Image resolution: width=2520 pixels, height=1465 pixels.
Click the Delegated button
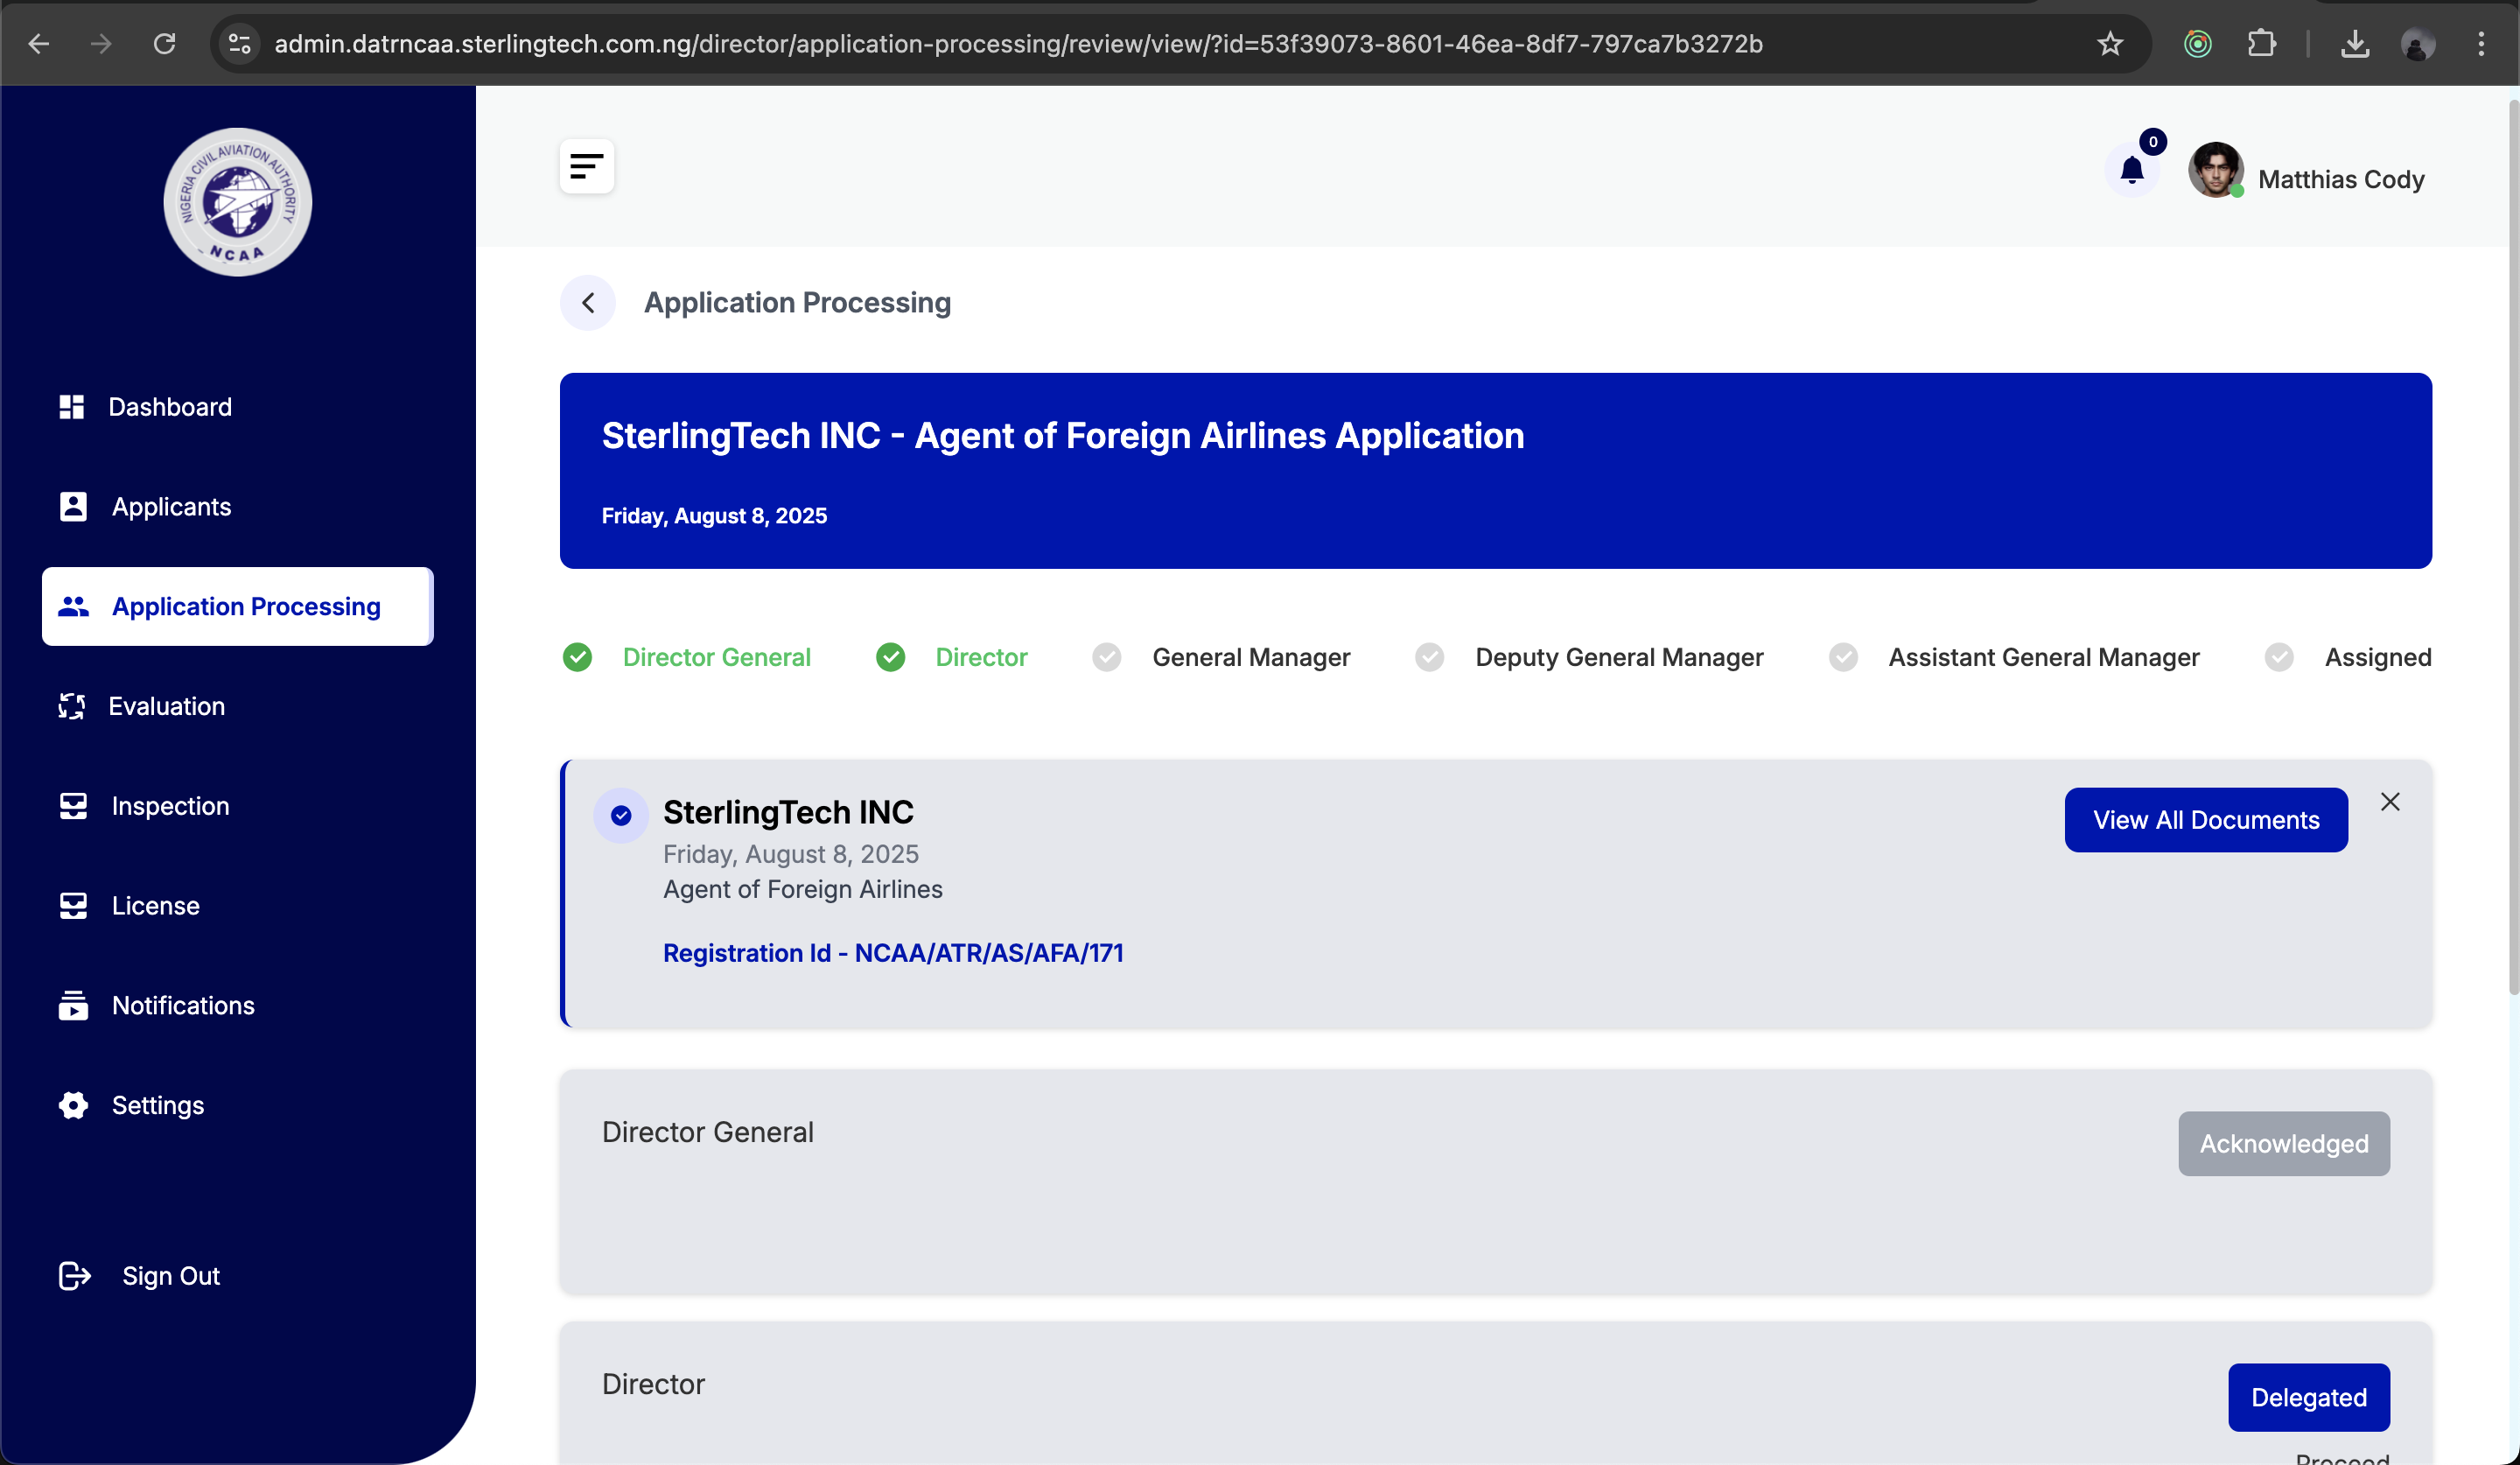2309,1397
